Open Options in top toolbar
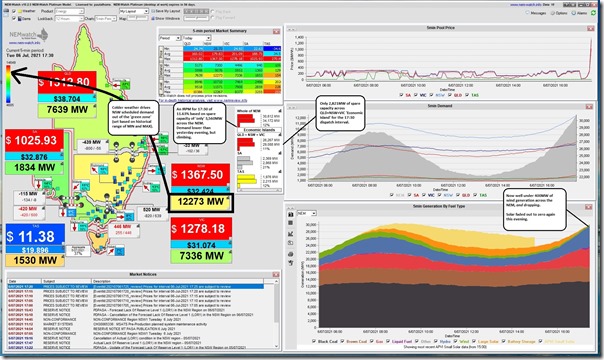604x360 pixels. coord(559,13)
